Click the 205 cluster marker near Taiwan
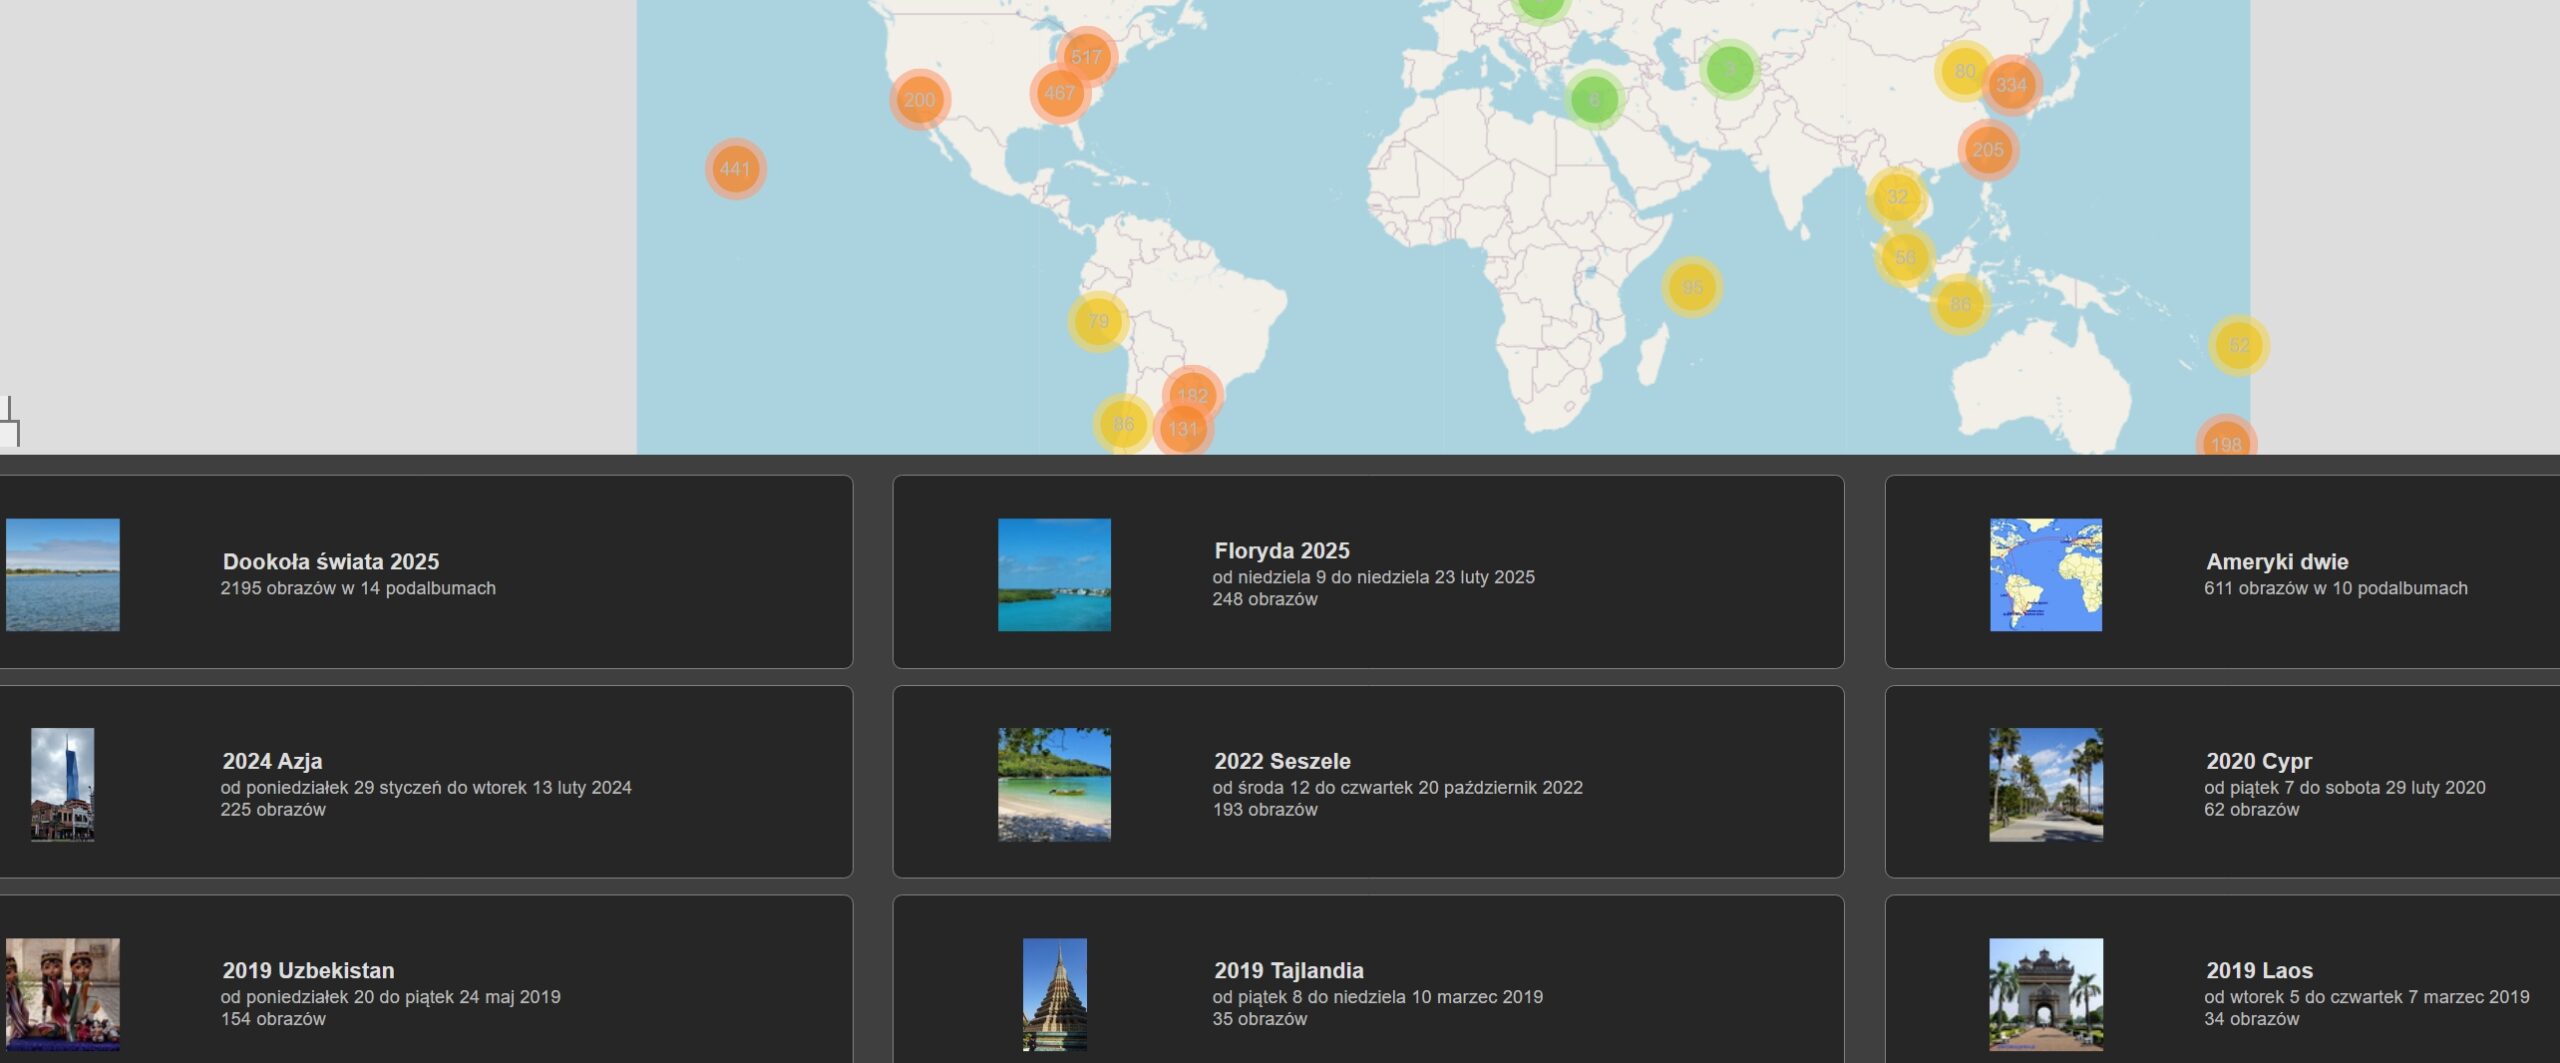 point(1987,150)
